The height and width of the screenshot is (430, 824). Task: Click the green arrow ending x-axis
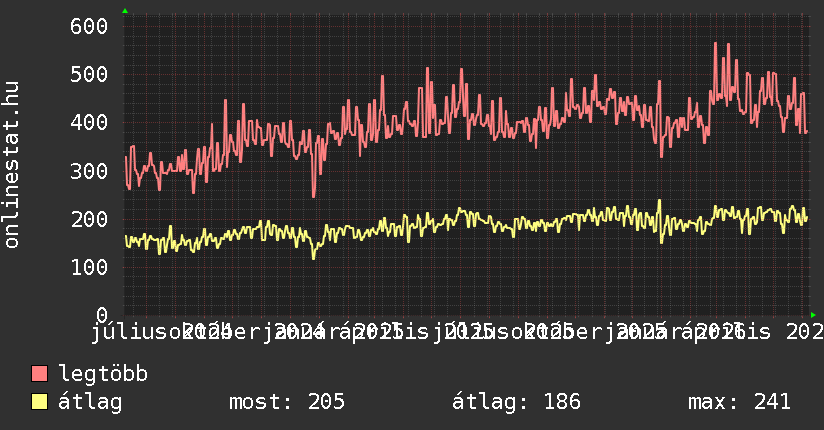pyautogui.click(x=813, y=315)
